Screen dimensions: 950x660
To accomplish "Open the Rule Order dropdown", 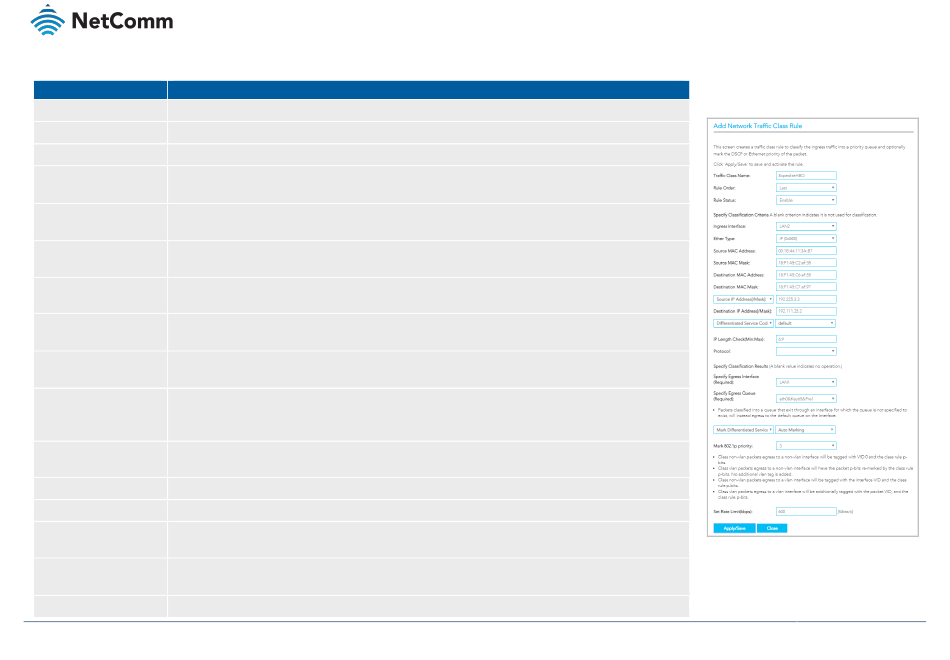I will click(805, 187).
